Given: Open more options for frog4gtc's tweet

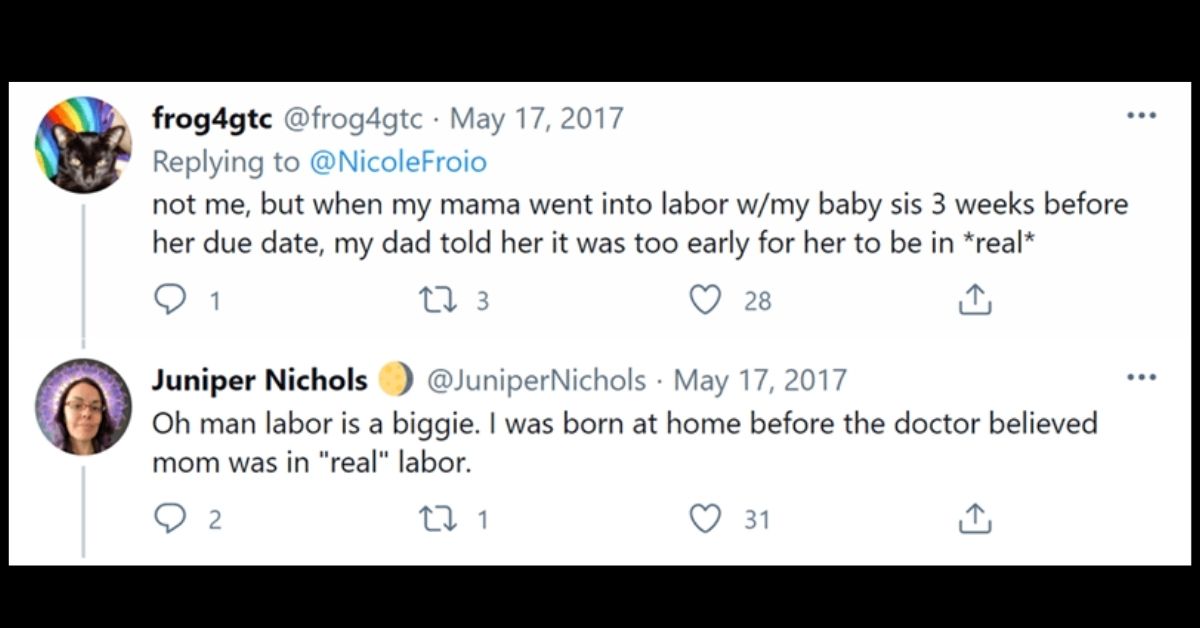Looking at the screenshot, I should point(1141,116).
